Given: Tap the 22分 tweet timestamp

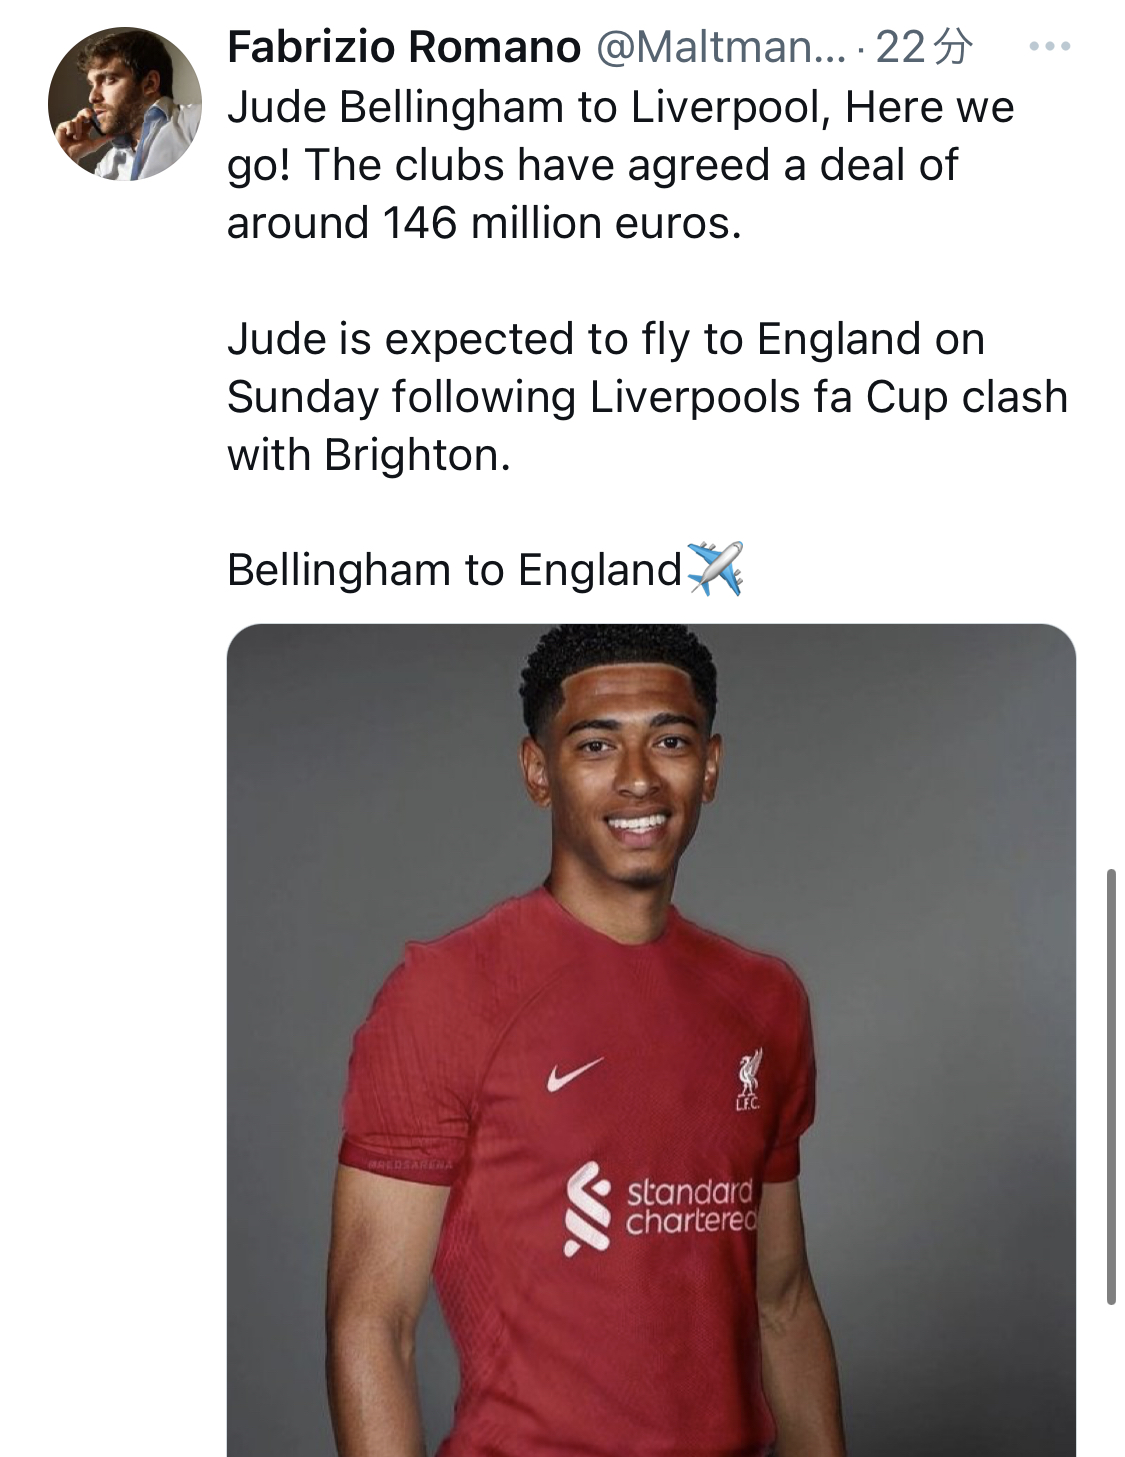Looking at the screenshot, I should (922, 47).
